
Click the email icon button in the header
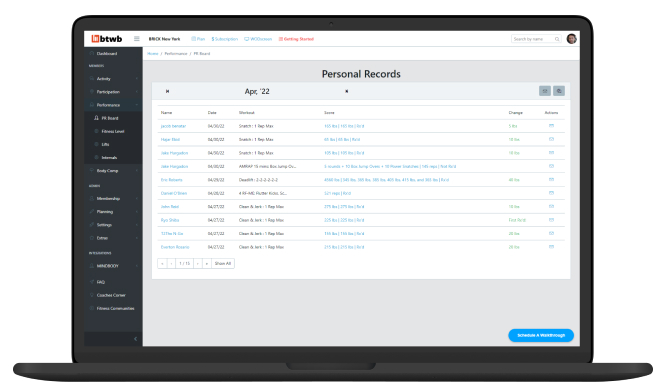click(x=545, y=91)
